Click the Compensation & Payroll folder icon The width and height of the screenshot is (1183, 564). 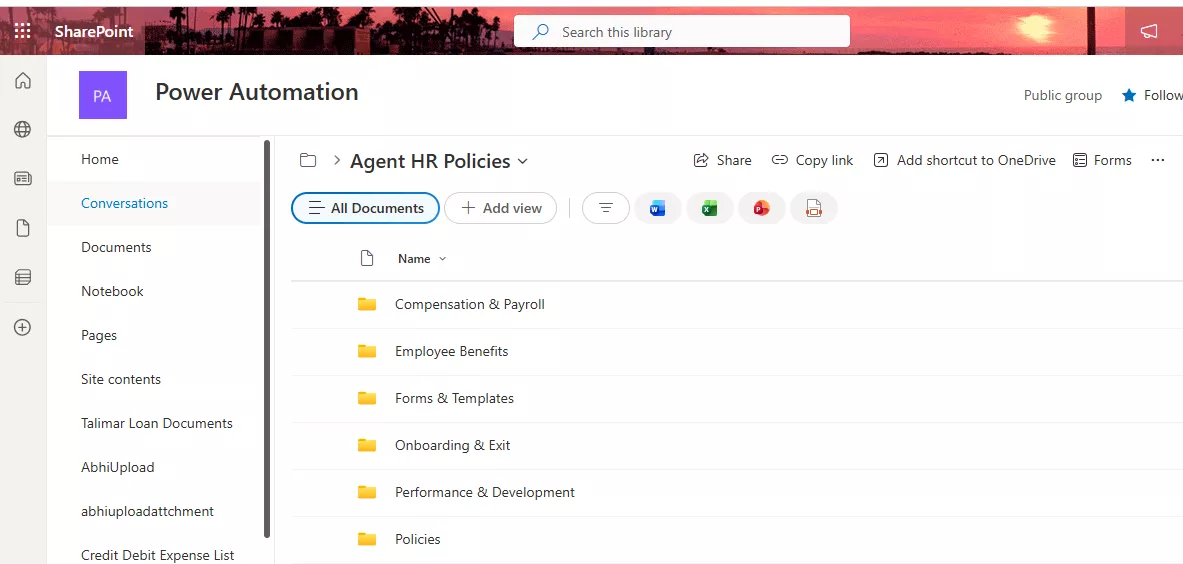click(x=367, y=304)
